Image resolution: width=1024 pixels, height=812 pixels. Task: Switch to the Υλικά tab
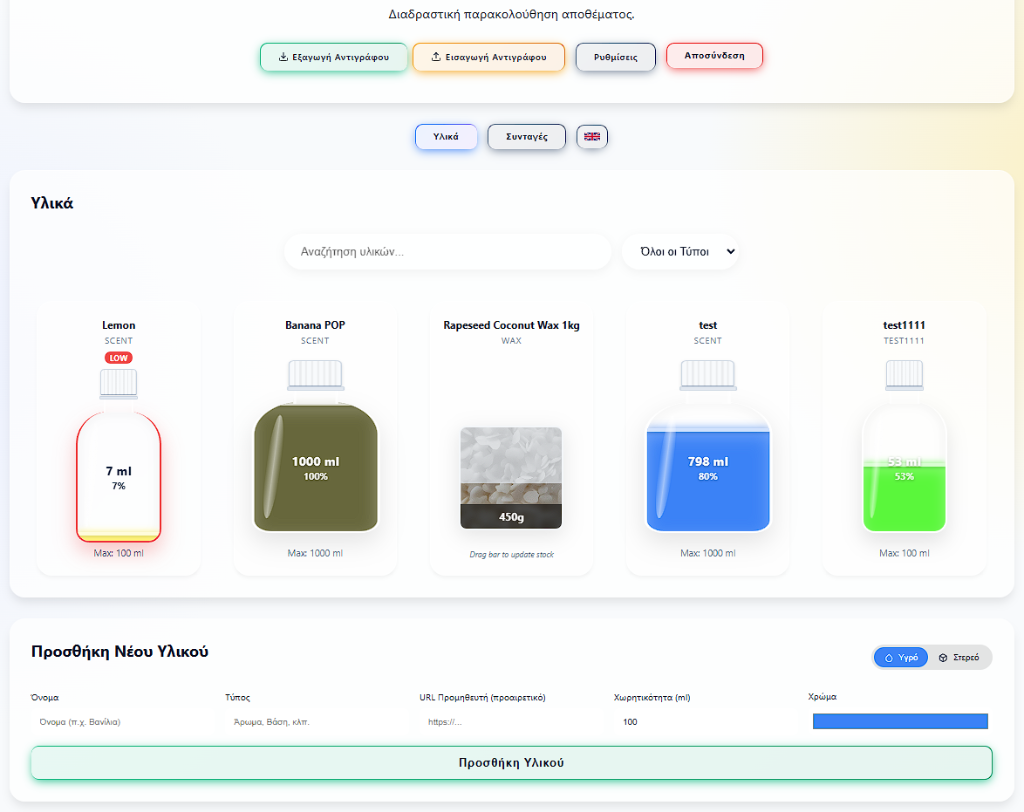446,137
